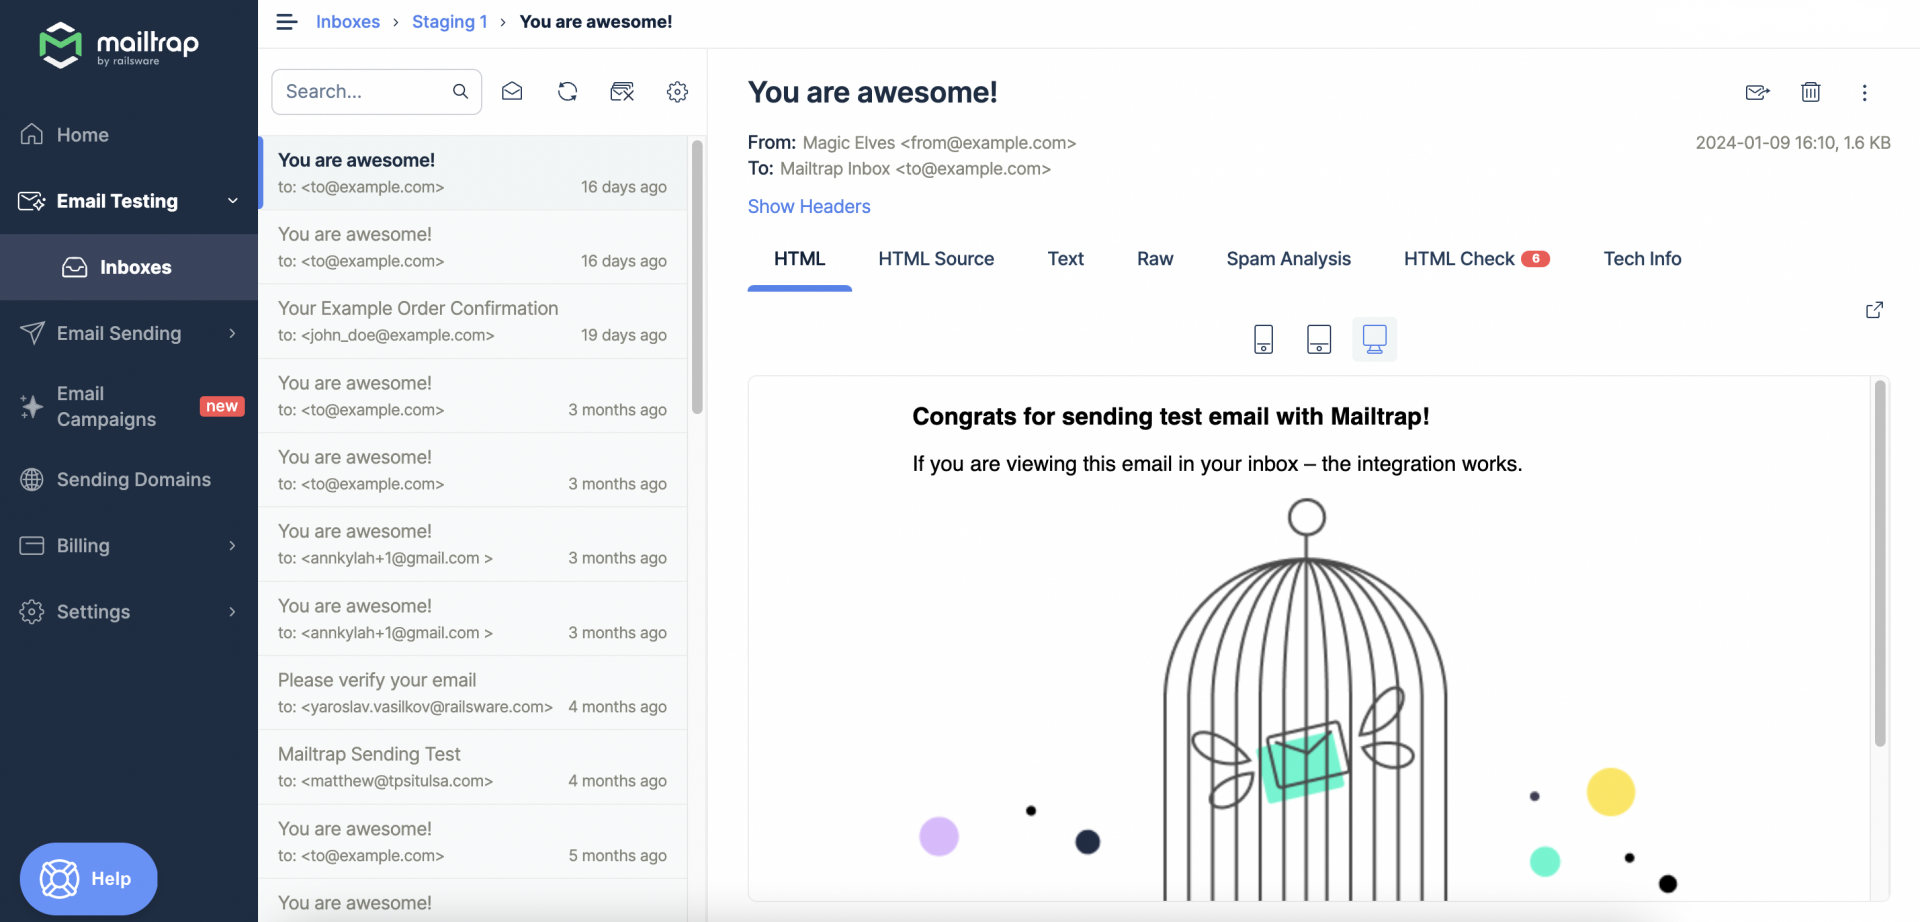Collapse the Email Testing sidebar section
Image resolution: width=1920 pixels, height=922 pixels.
[x=232, y=201]
